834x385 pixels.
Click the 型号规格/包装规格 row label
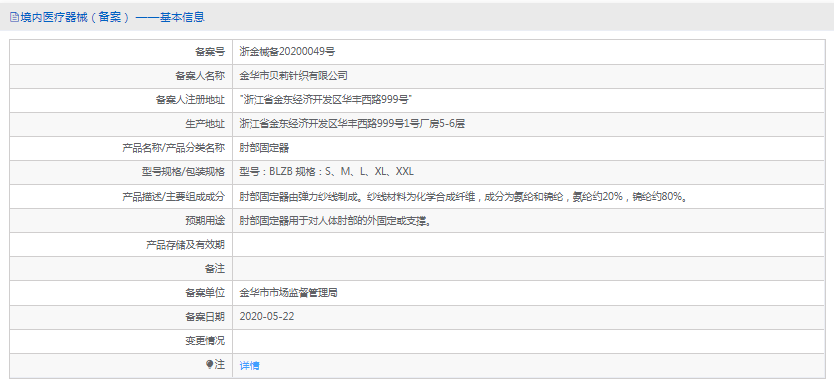pos(180,172)
